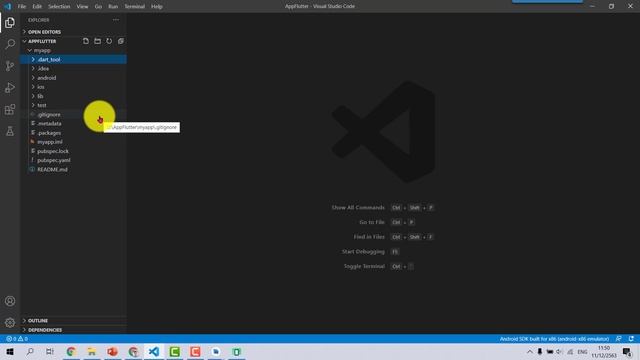Expand the OUTLINE section
The width and height of the screenshot is (640, 360).
click(x=73, y=320)
